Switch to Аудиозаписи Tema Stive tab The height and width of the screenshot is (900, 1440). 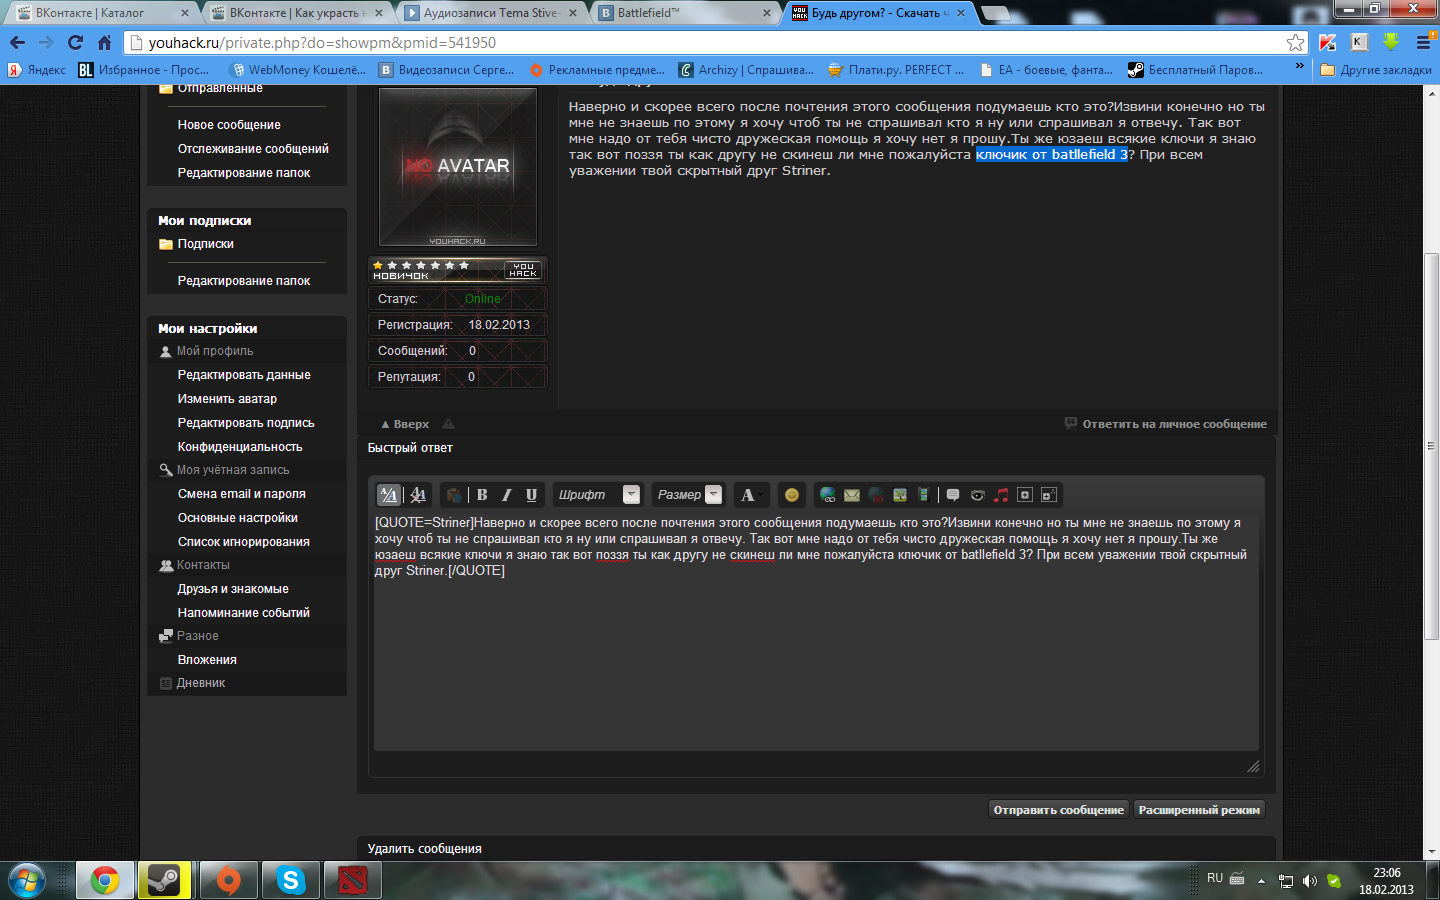tap(489, 13)
